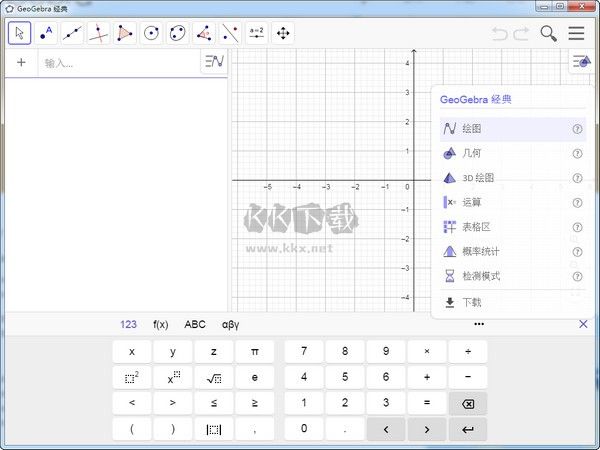The width and height of the screenshot is (600, 450).
Task: Select the Line tool
Action: pos(72,33)
